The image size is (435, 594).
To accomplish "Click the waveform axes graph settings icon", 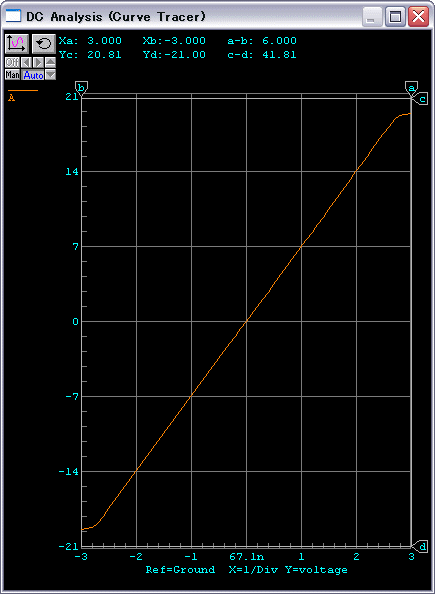I will click(17, 44).
